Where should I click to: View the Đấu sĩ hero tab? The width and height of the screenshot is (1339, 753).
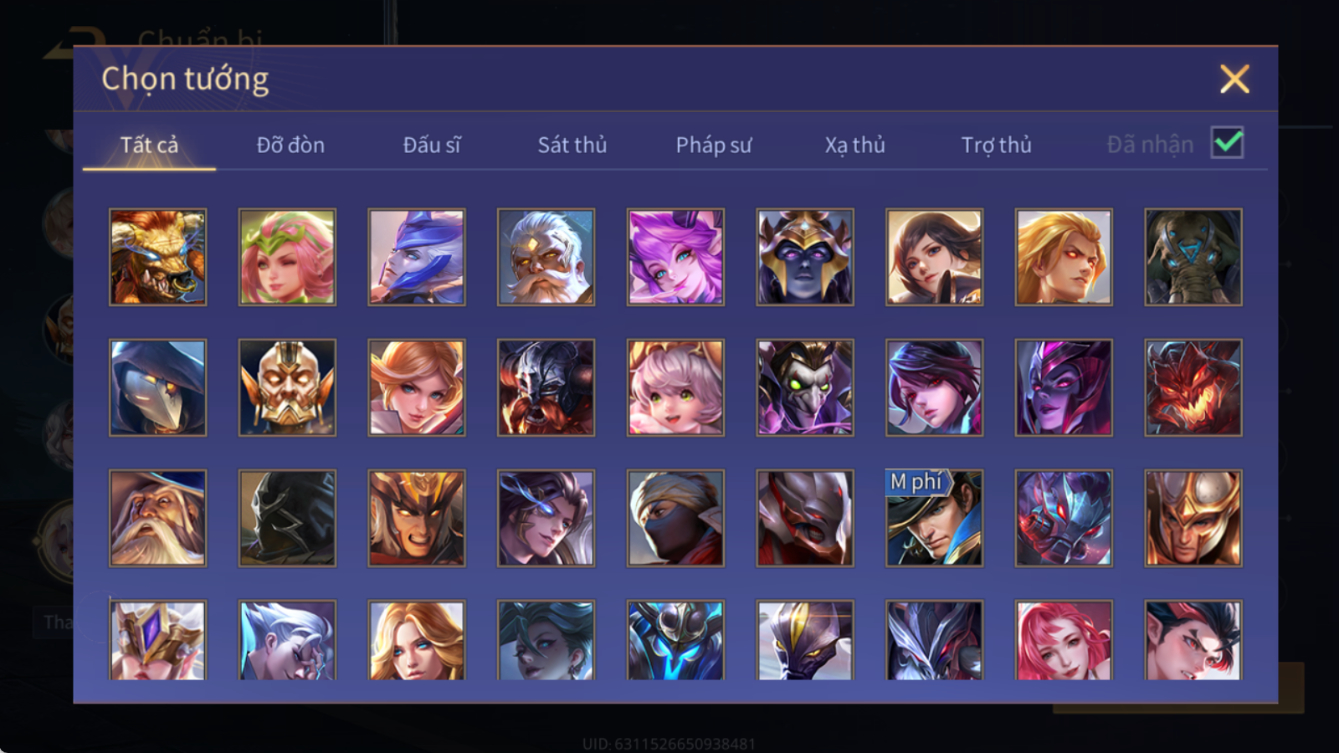[432, 145]
